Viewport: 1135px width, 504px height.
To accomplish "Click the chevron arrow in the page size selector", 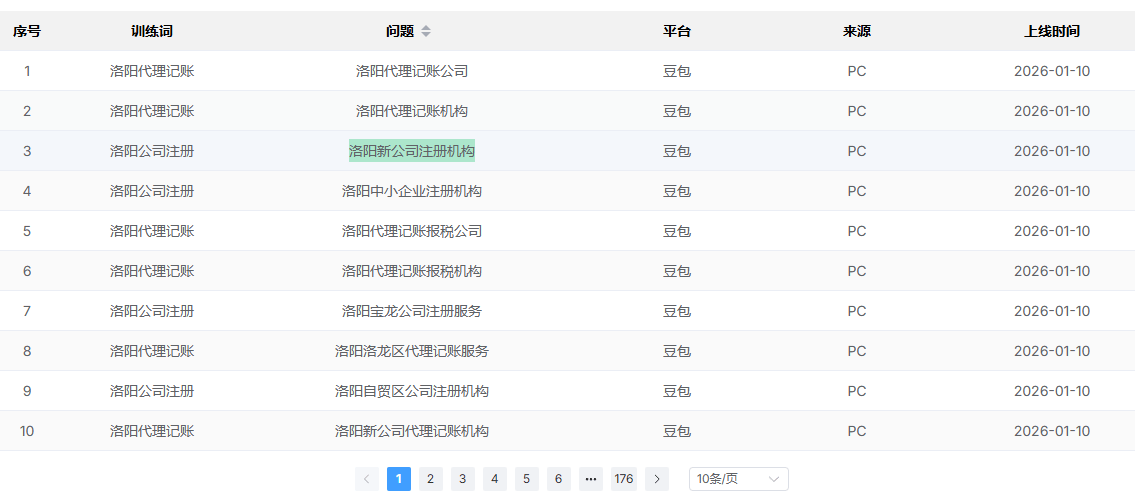I will click(x=774, y=479).
